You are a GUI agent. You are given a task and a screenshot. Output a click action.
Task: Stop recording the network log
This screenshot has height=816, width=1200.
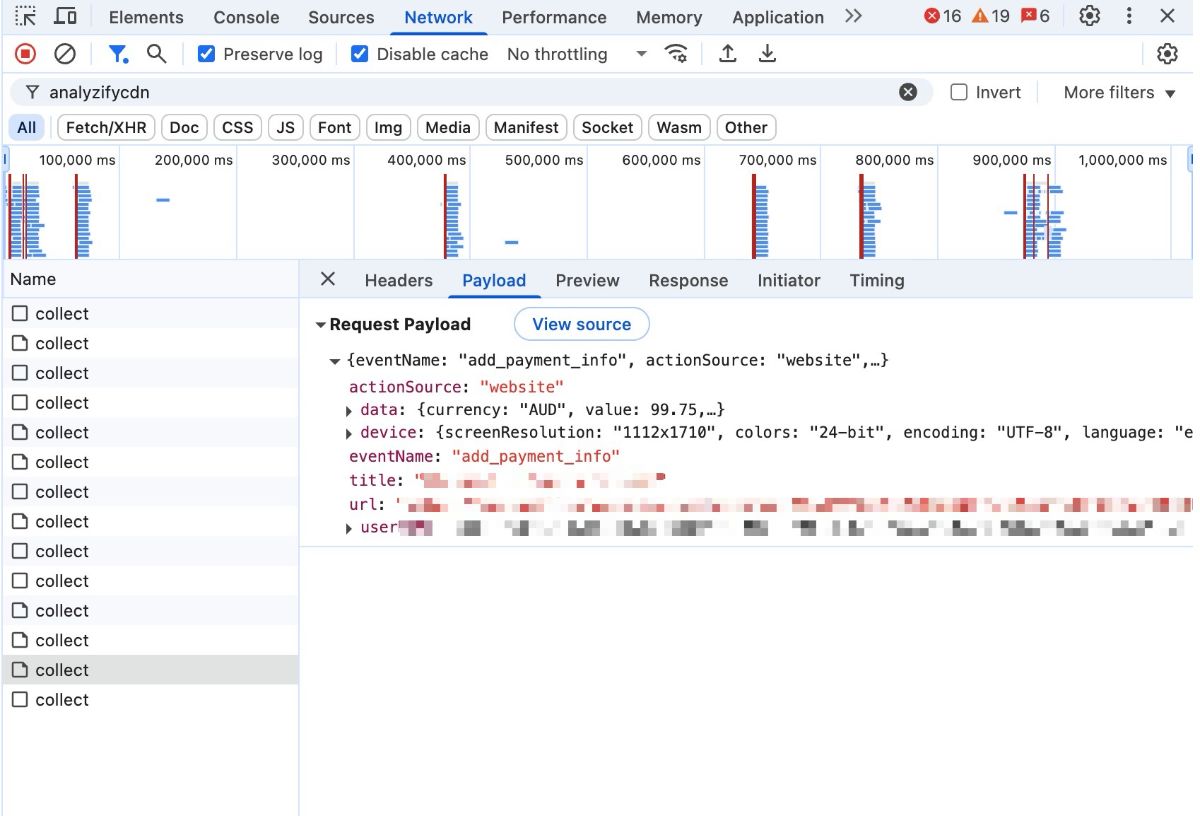point(26,54)
